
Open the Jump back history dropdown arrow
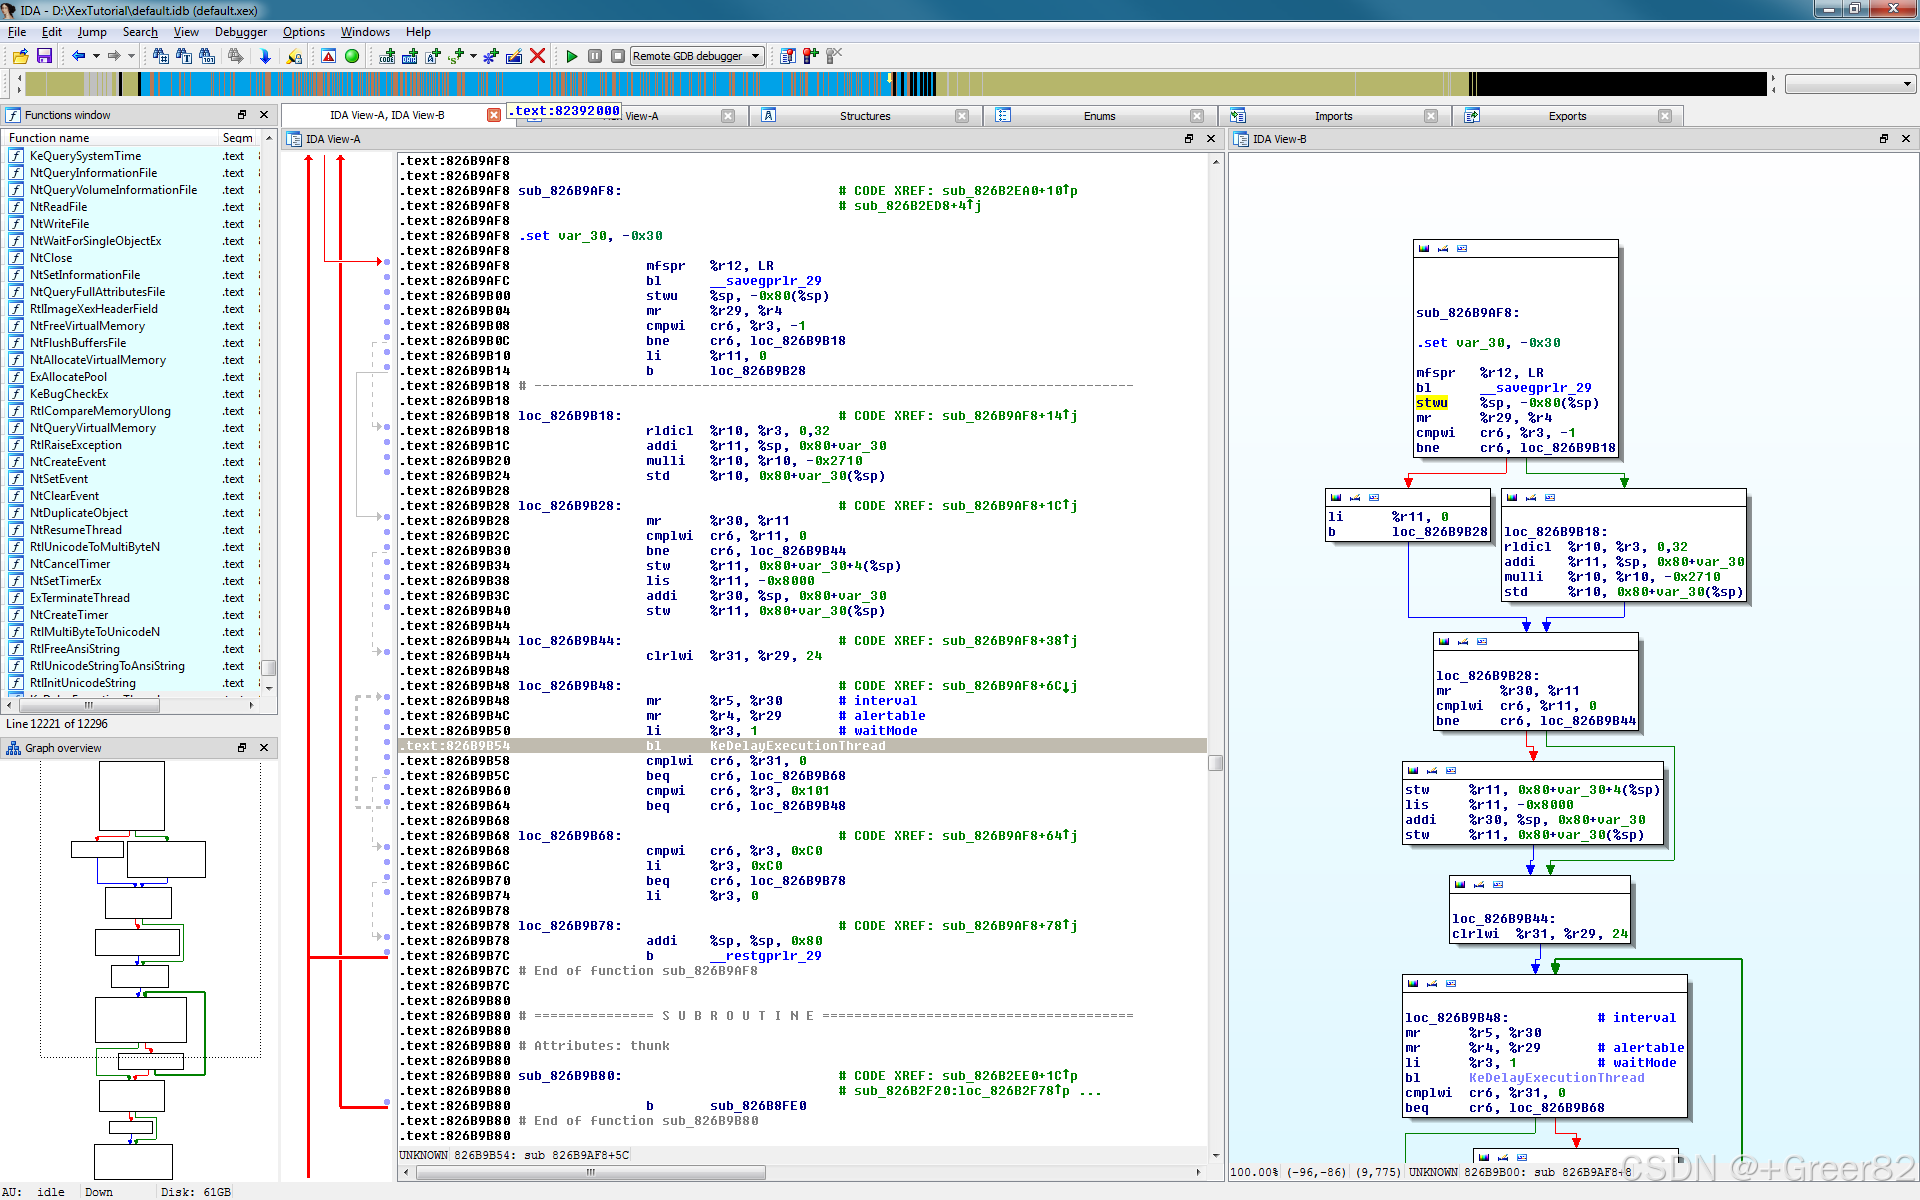click(96, 56)
